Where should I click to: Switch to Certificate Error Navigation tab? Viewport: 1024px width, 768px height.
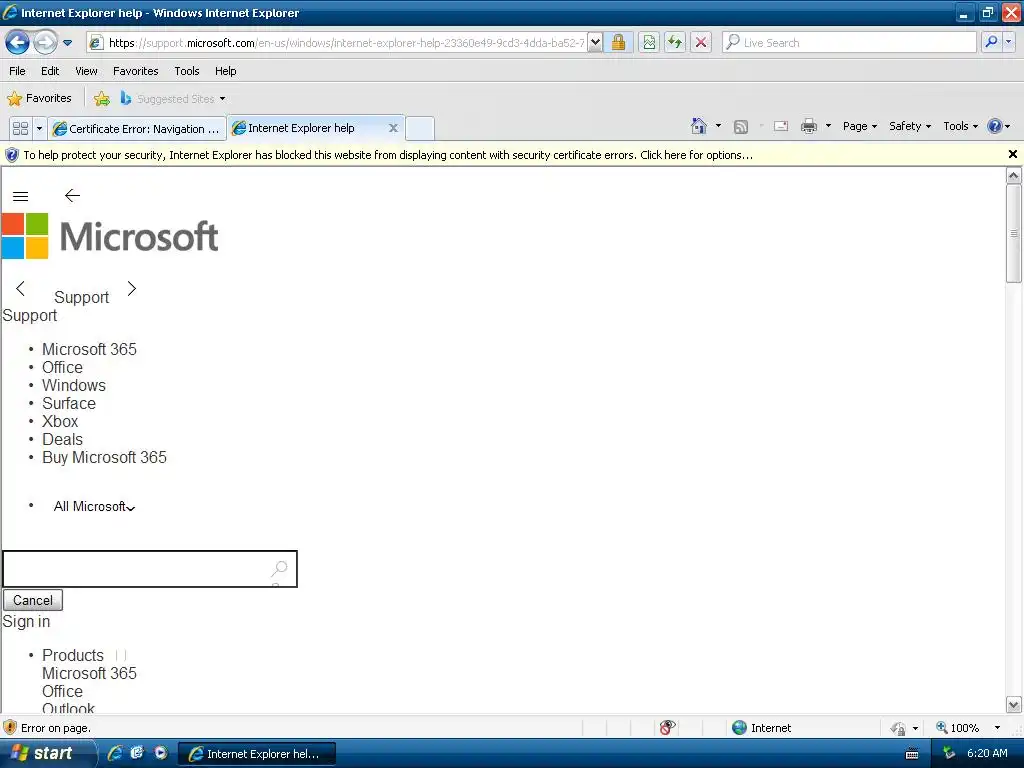[x=137, y=129]
